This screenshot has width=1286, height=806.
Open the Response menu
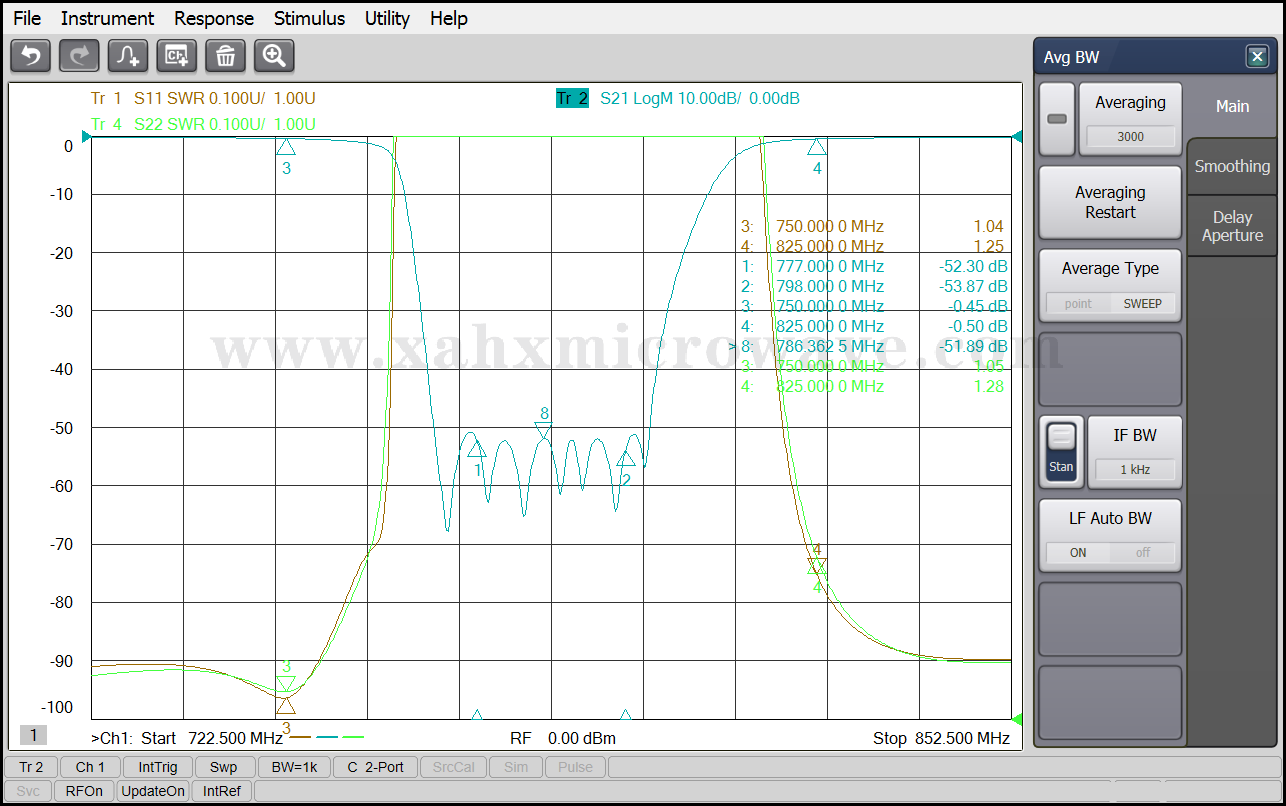pos(214,18)
